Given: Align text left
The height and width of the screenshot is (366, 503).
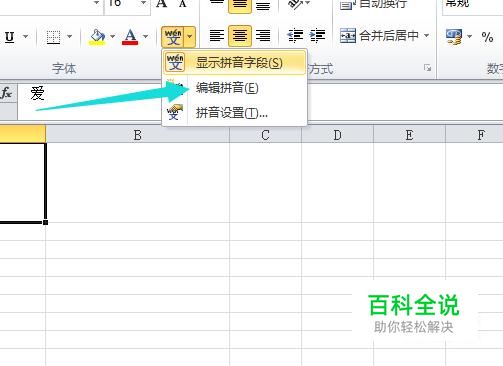Looking at the screenshot, I should [217, 36].
